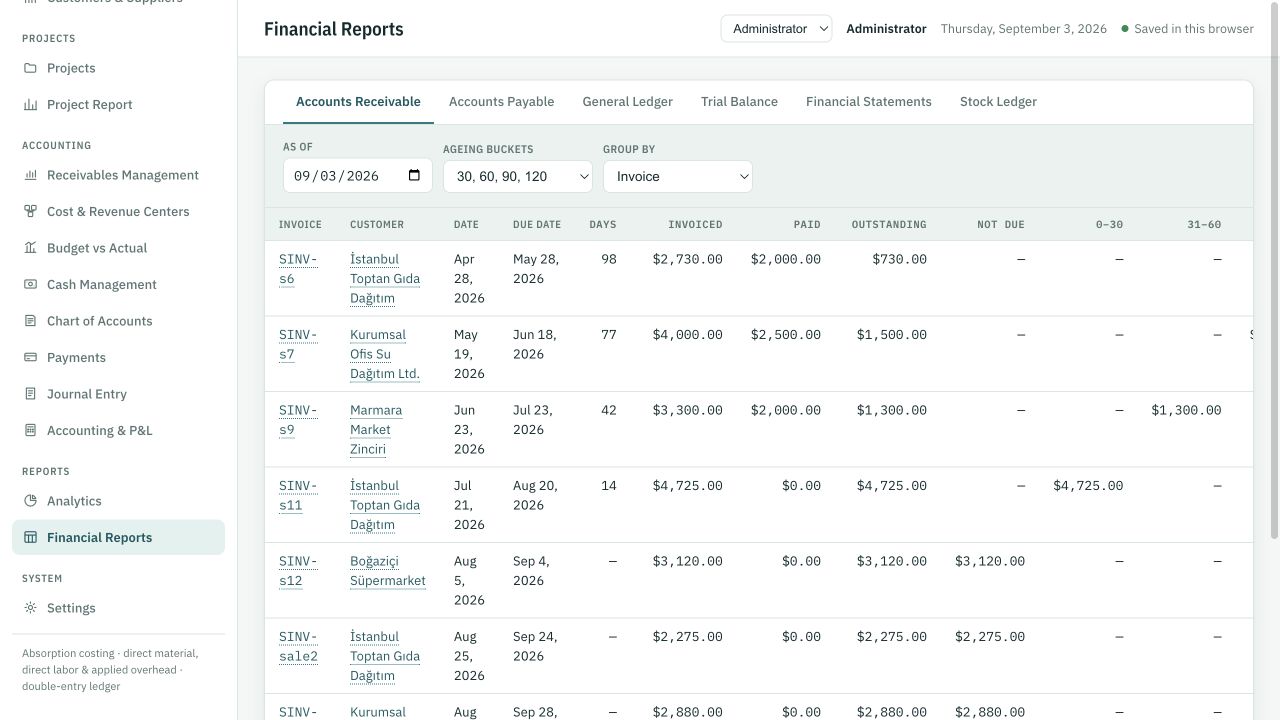Click the Settings gear icon

coord(30,608)
